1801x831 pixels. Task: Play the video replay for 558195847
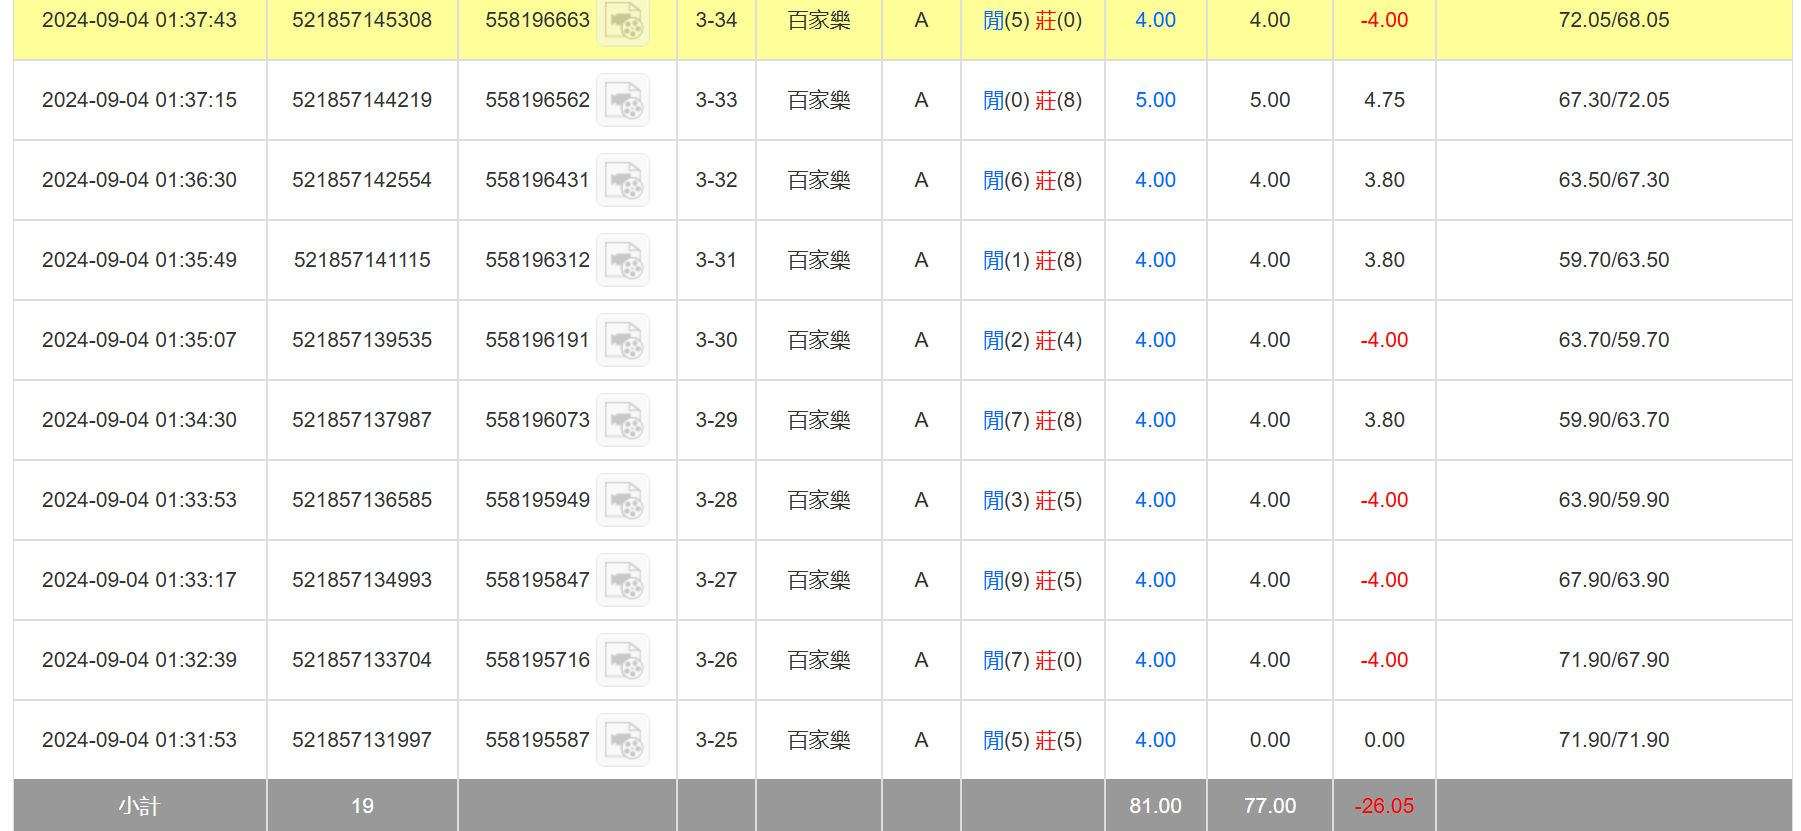pos(623,580)
